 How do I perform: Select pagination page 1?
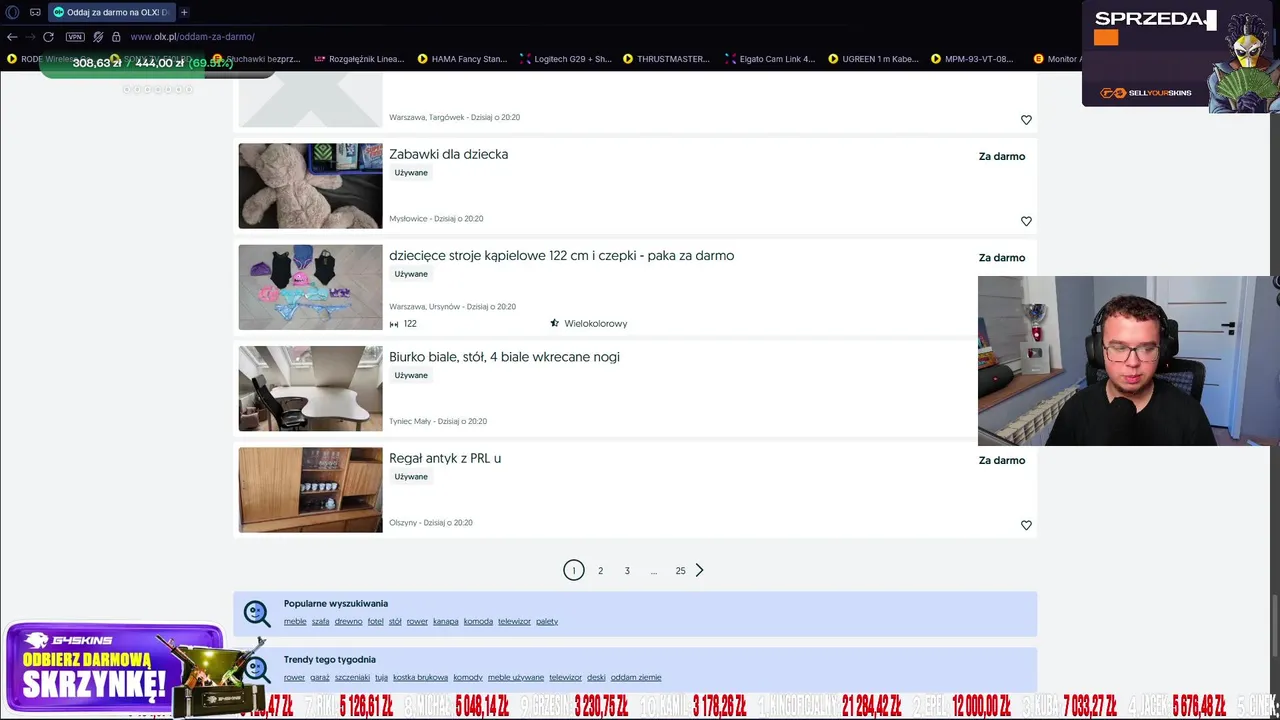(x=573, y=570)
